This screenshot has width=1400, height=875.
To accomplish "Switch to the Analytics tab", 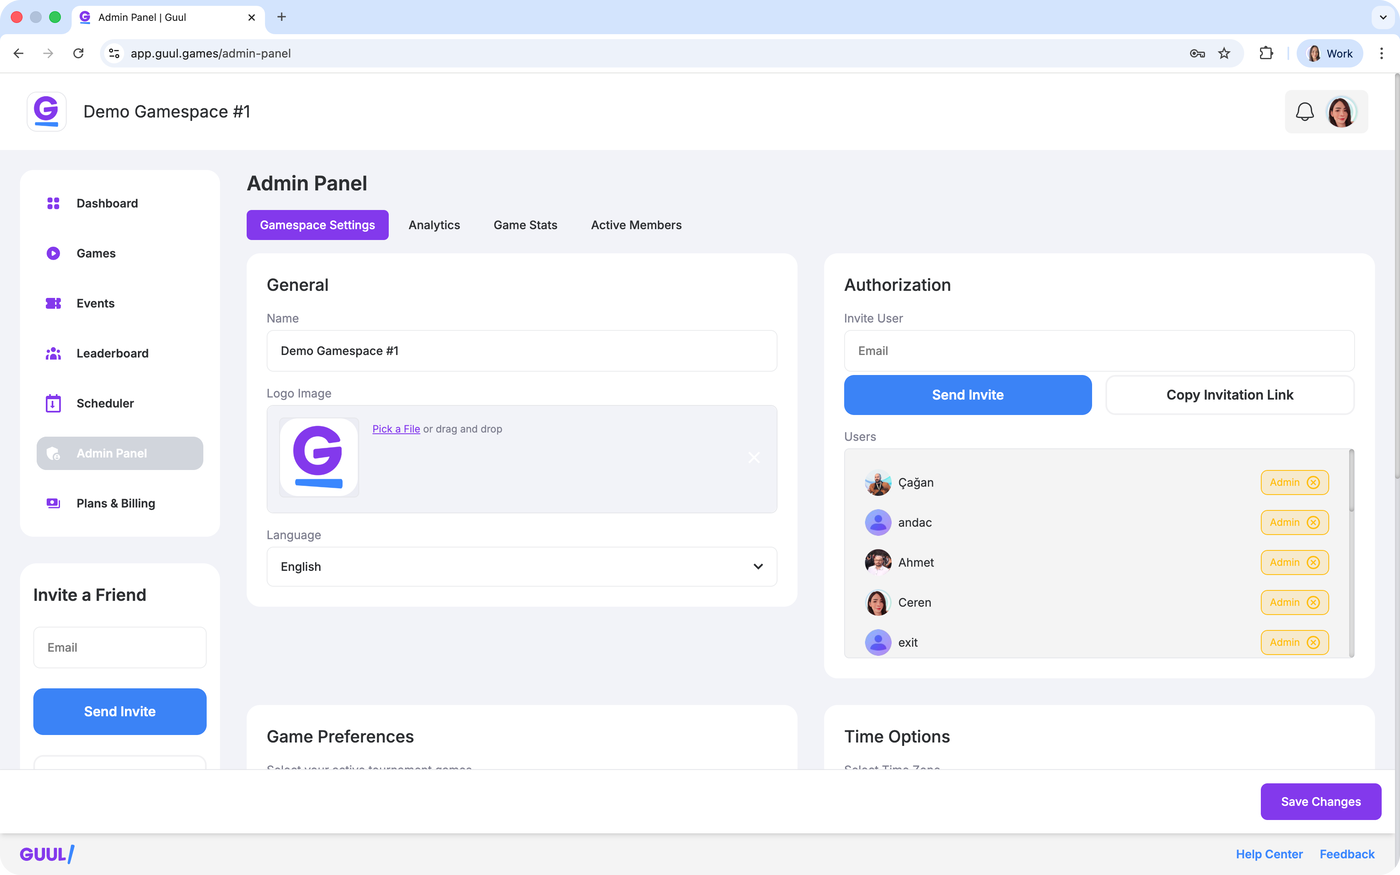I will point(434,225).
